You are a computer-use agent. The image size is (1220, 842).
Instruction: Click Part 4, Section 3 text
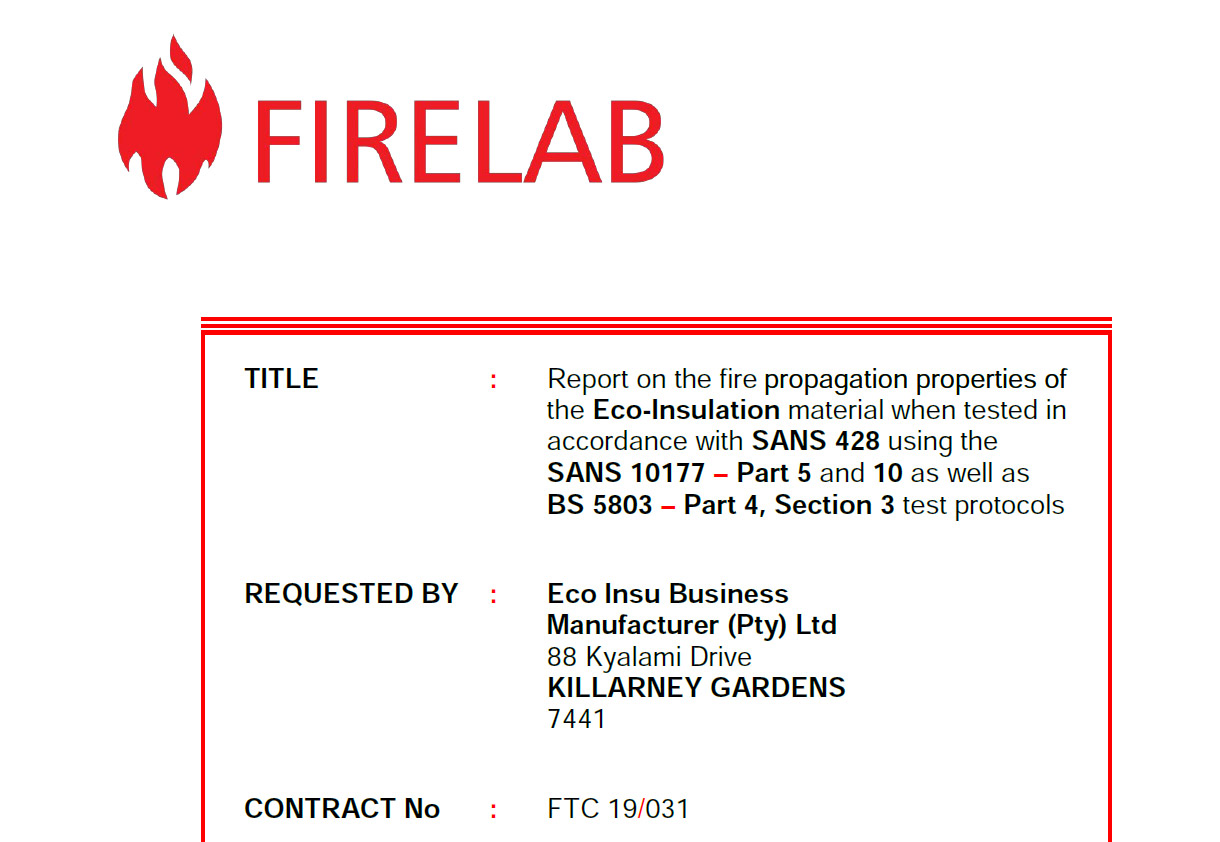(789, 505)
